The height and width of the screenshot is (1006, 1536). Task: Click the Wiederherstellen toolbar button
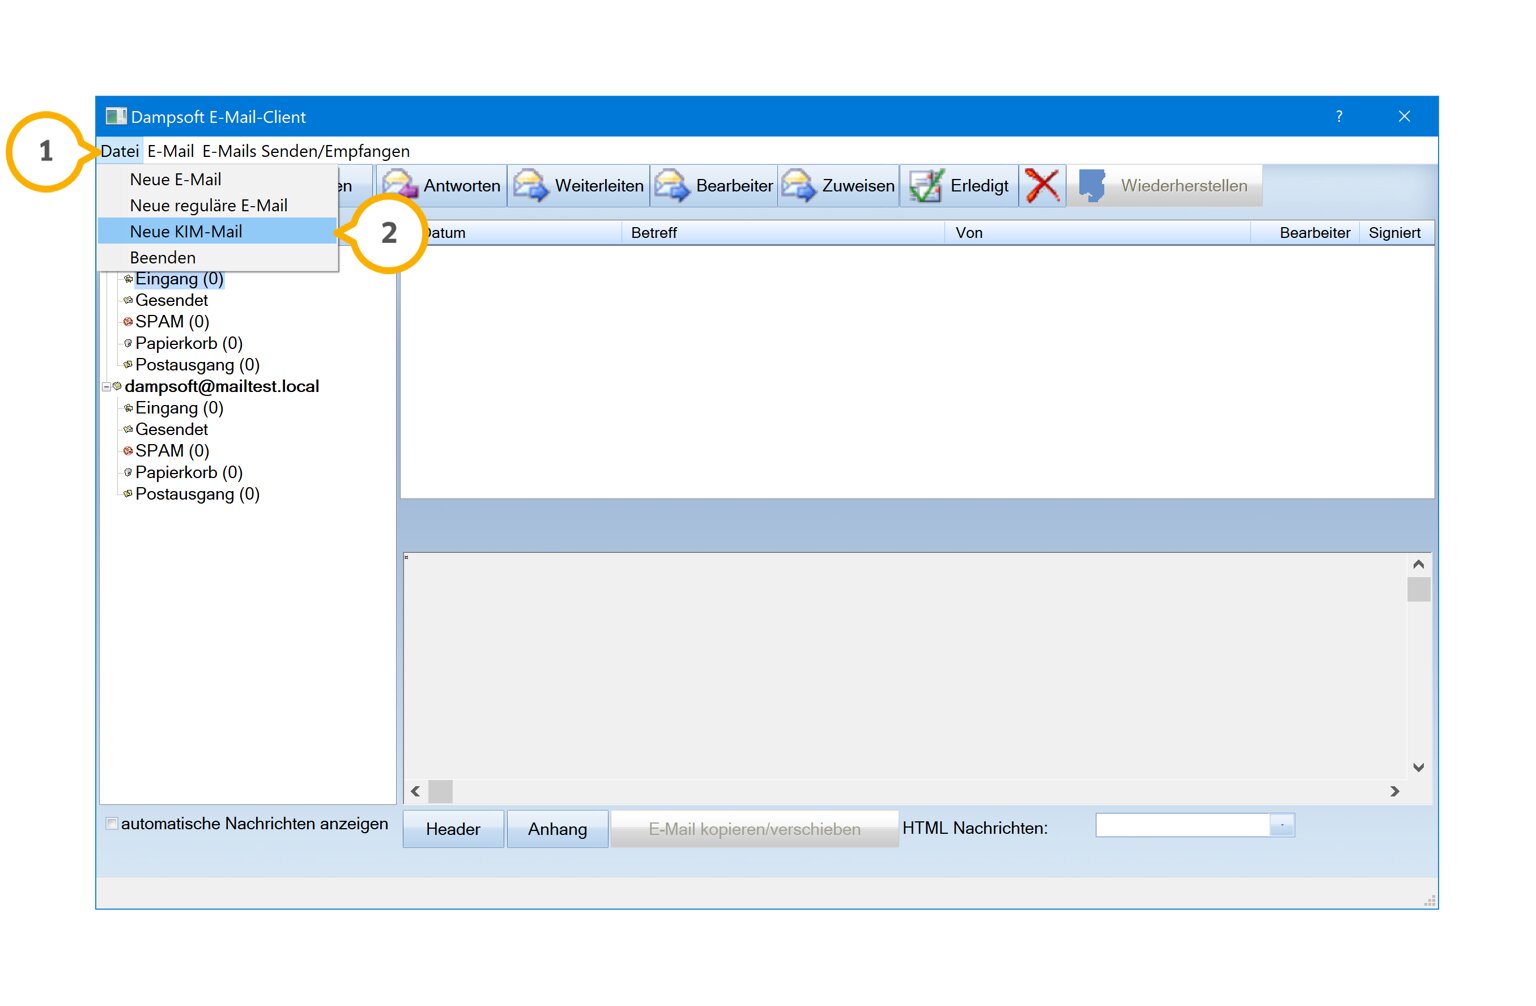tap(1165, 186)
